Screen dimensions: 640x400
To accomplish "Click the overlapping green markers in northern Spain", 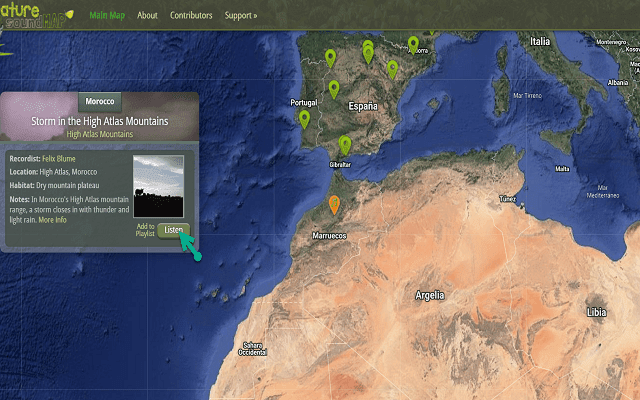I will 368,50.
